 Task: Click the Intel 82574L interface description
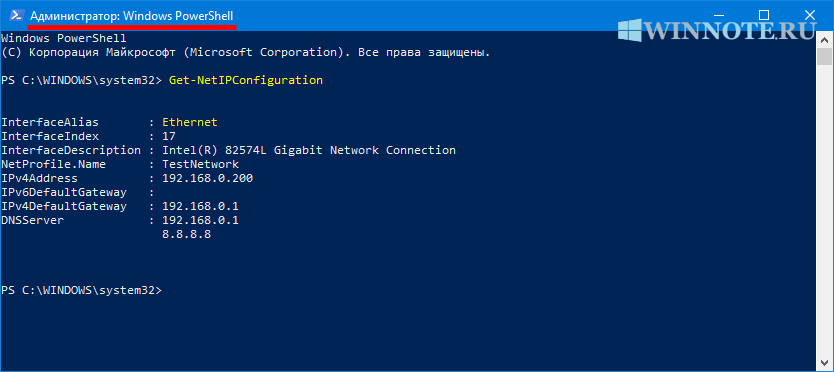tap(309, 150)
